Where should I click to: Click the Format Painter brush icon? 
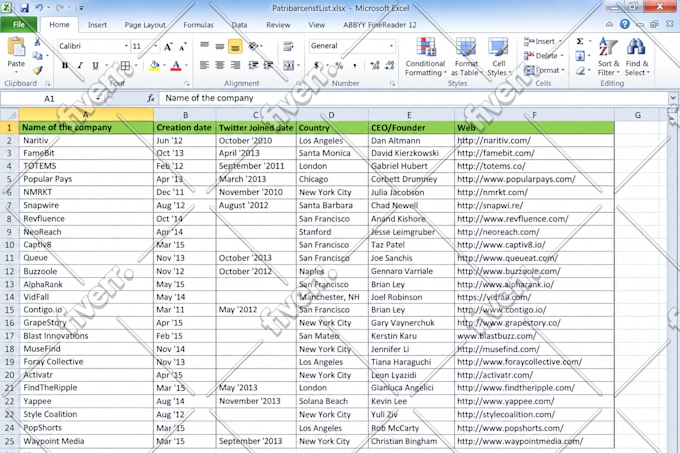(37, 70)
